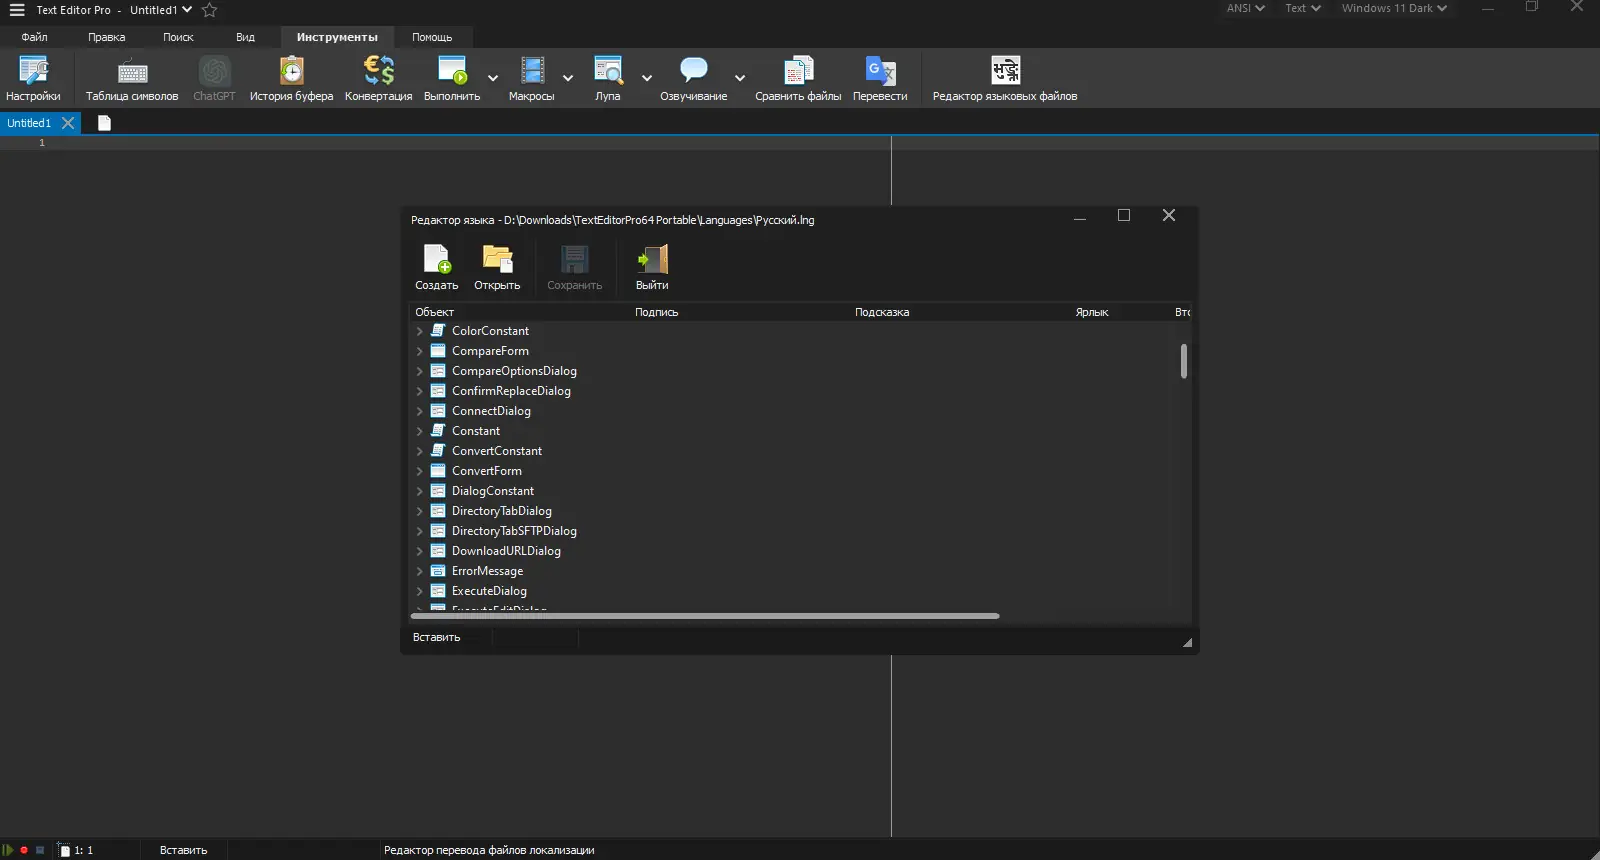Activate the Лупа magnifier tool
This screenshot has width=1600, height=860.
608,79
